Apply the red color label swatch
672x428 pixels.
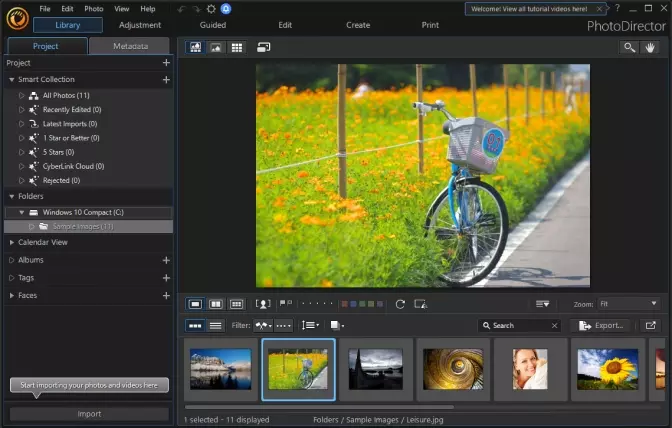tap(344, 304)
